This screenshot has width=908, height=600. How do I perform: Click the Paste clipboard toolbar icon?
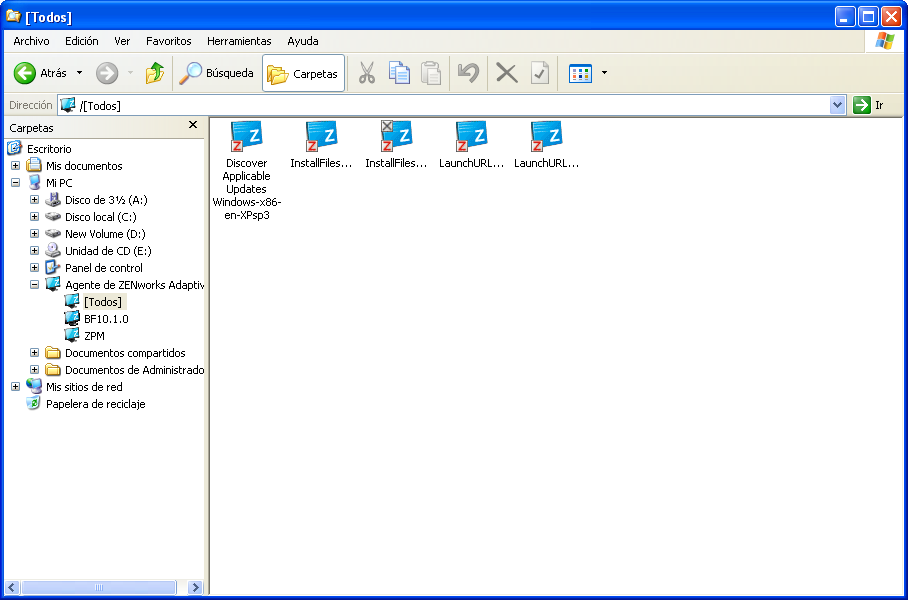pos(431,73)
